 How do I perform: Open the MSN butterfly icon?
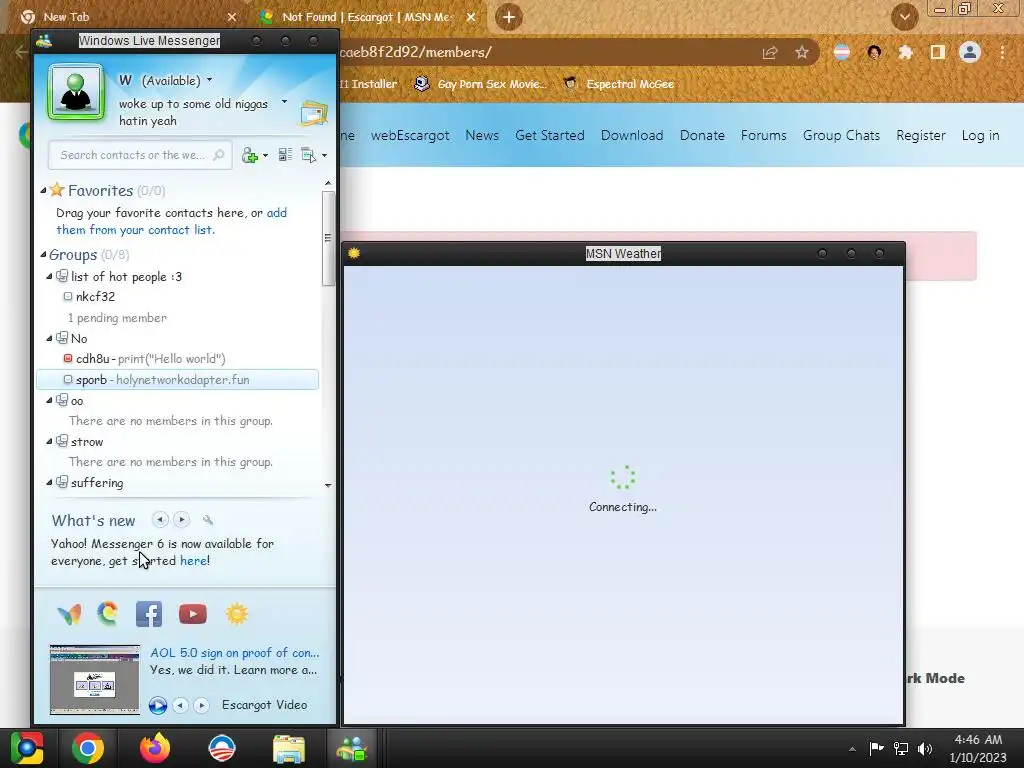pyautogui.click(x=70, y=614)
